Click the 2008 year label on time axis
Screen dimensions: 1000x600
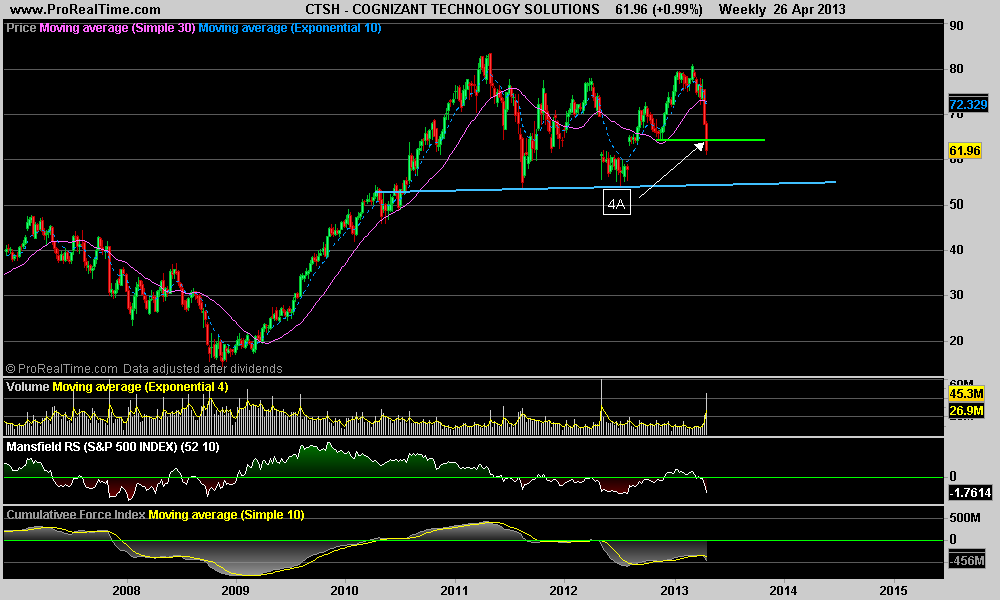pos(126,590)
